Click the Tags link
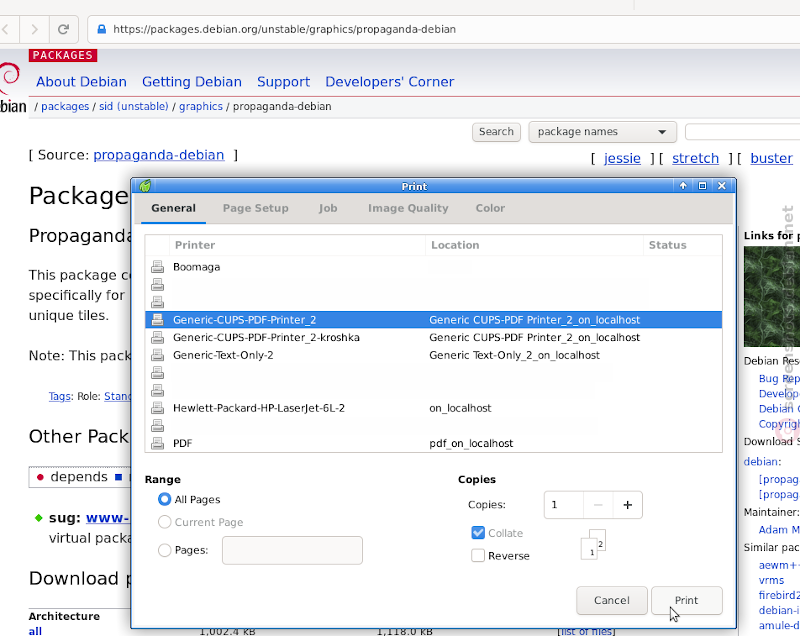The image size is (800, 636). pyautogui.click(x=59, y=396)
